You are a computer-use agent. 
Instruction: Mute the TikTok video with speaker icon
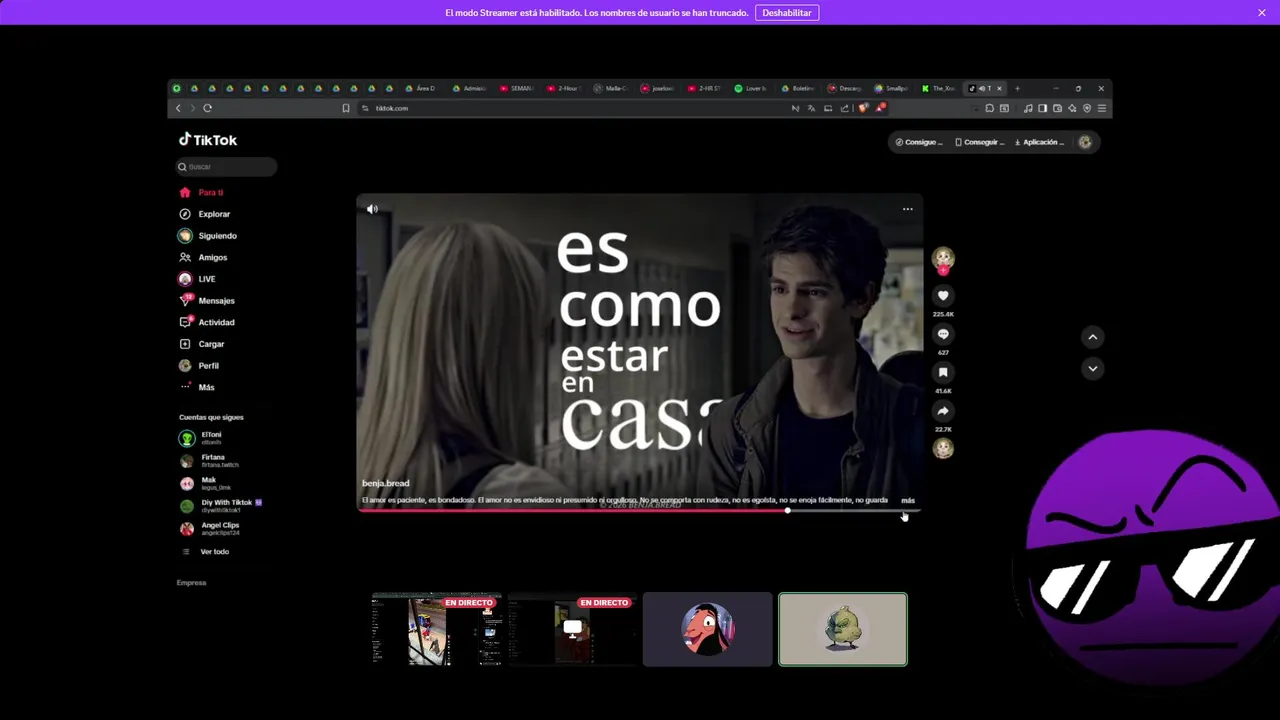pyautogui.click(x=372, y=209)
